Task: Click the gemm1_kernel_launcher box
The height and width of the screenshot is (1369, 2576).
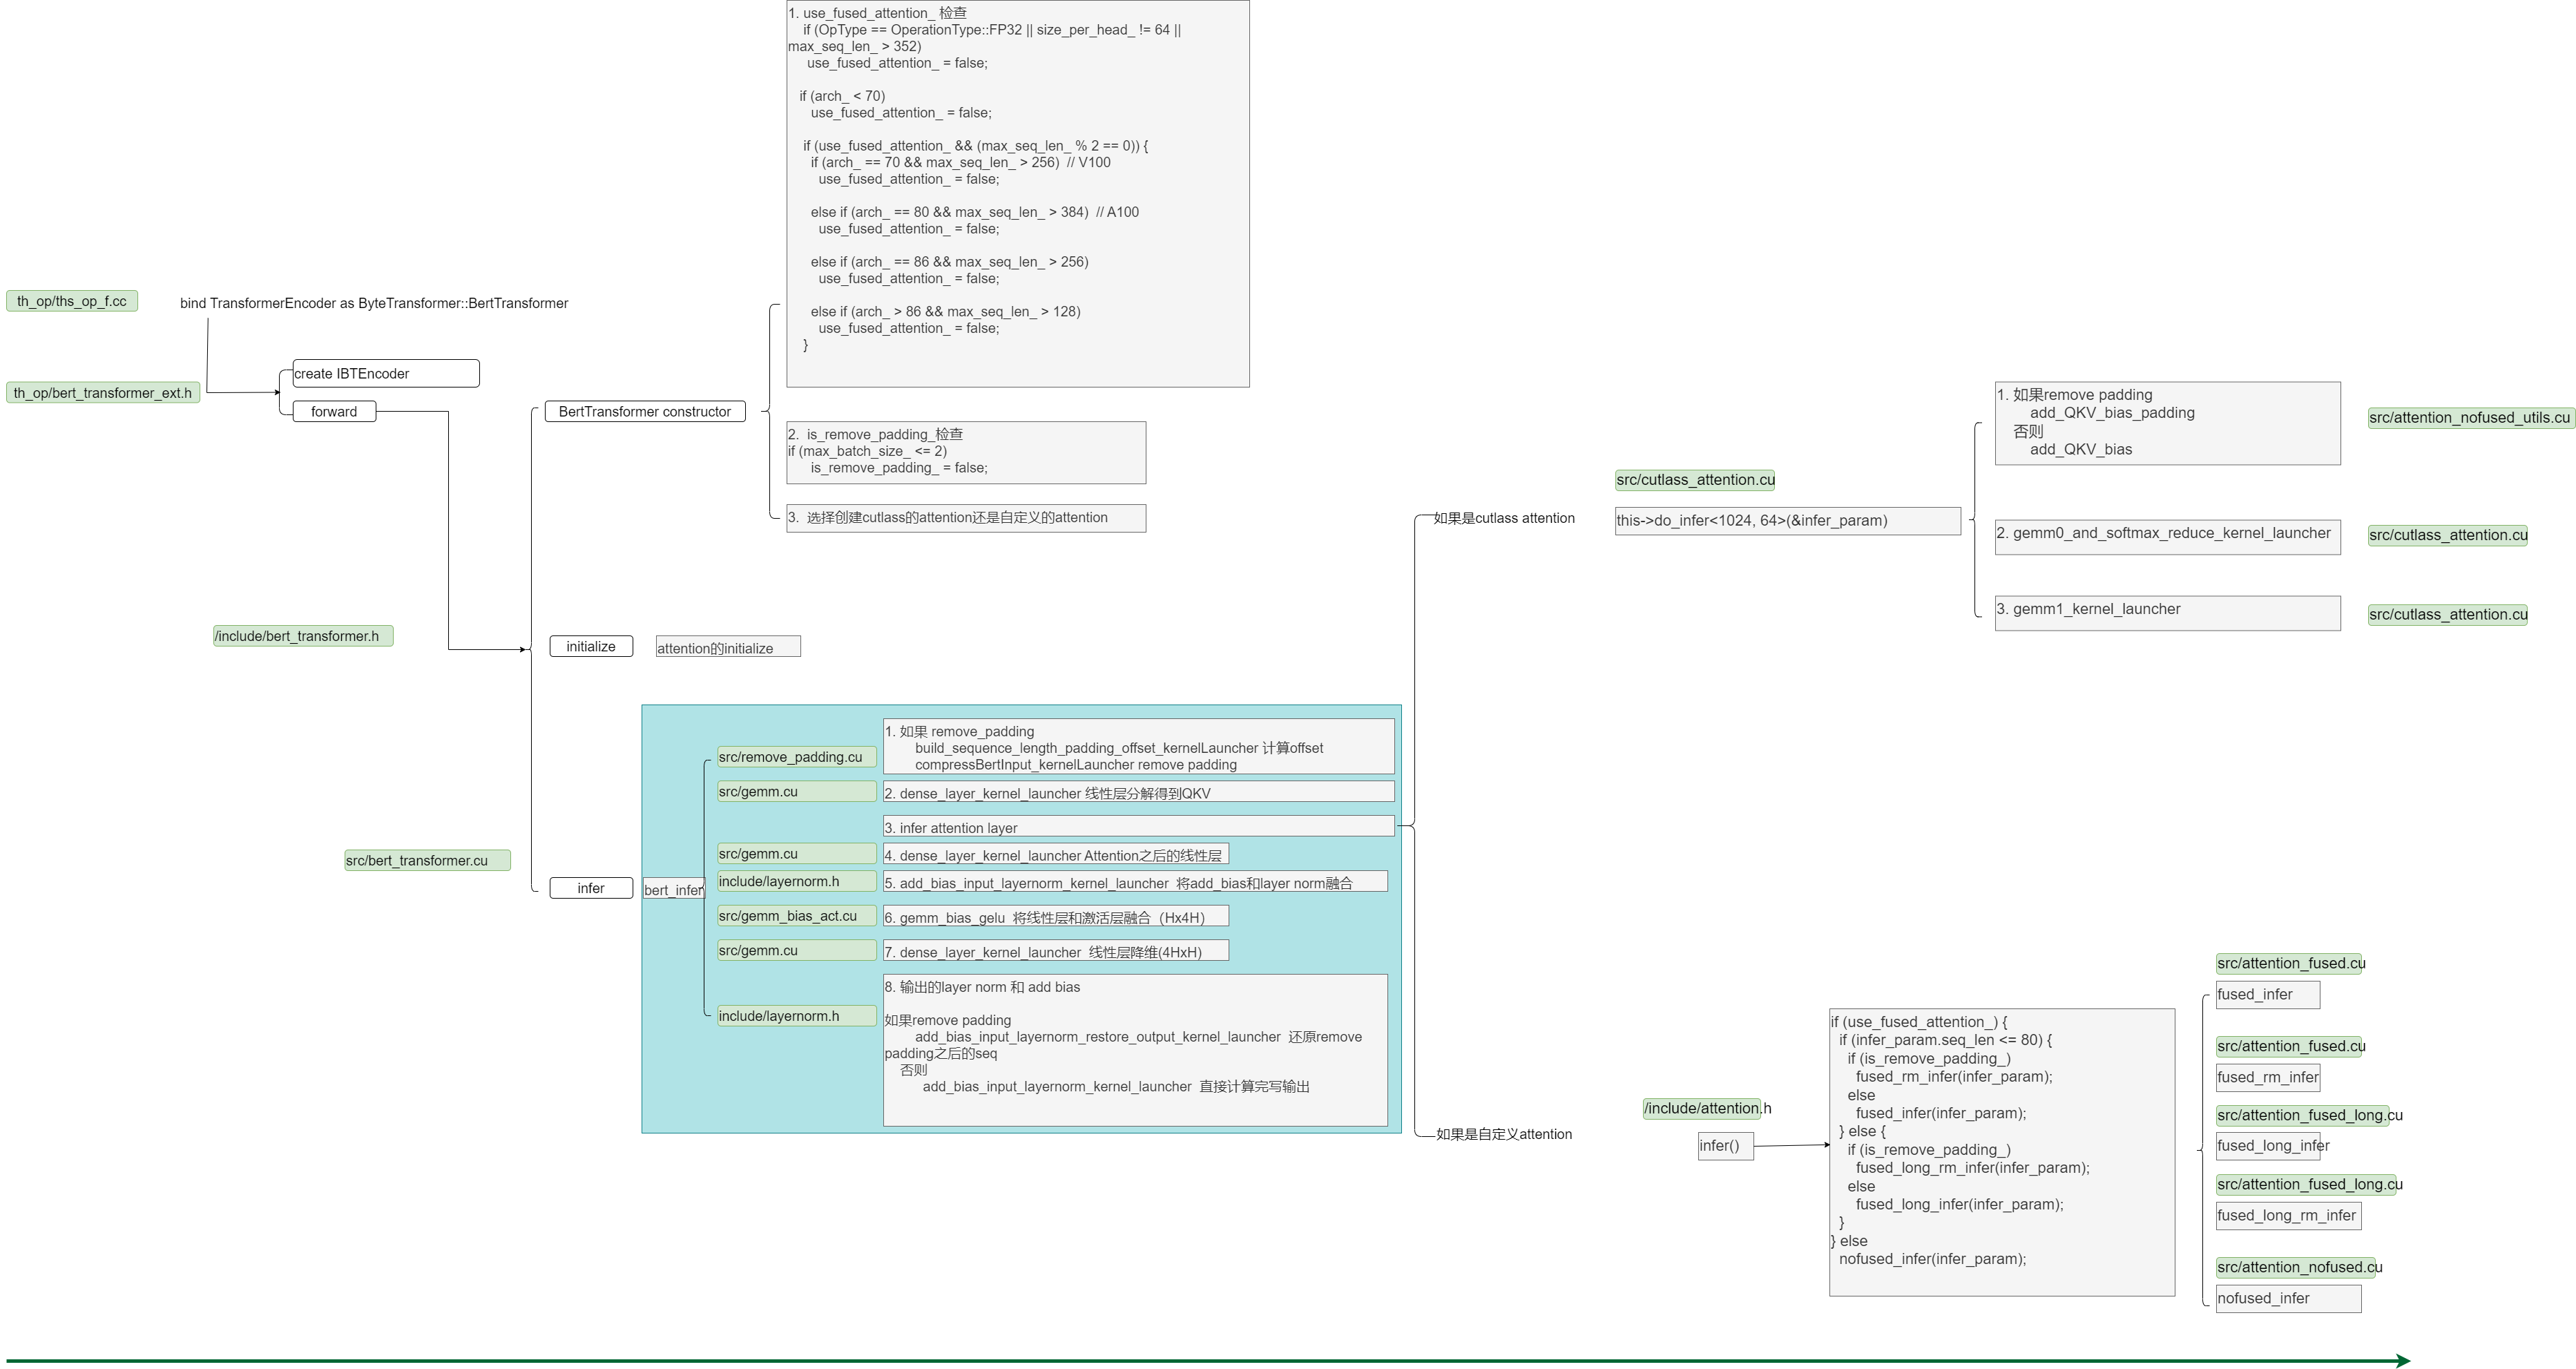Action: 2167,612
